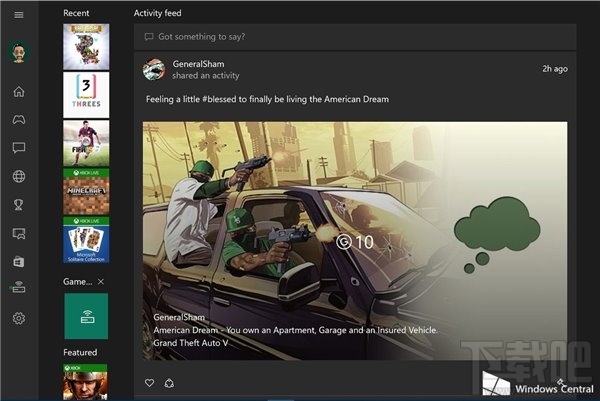
Task: Go to Home in sidebar
Action: [x=18, y=92]
